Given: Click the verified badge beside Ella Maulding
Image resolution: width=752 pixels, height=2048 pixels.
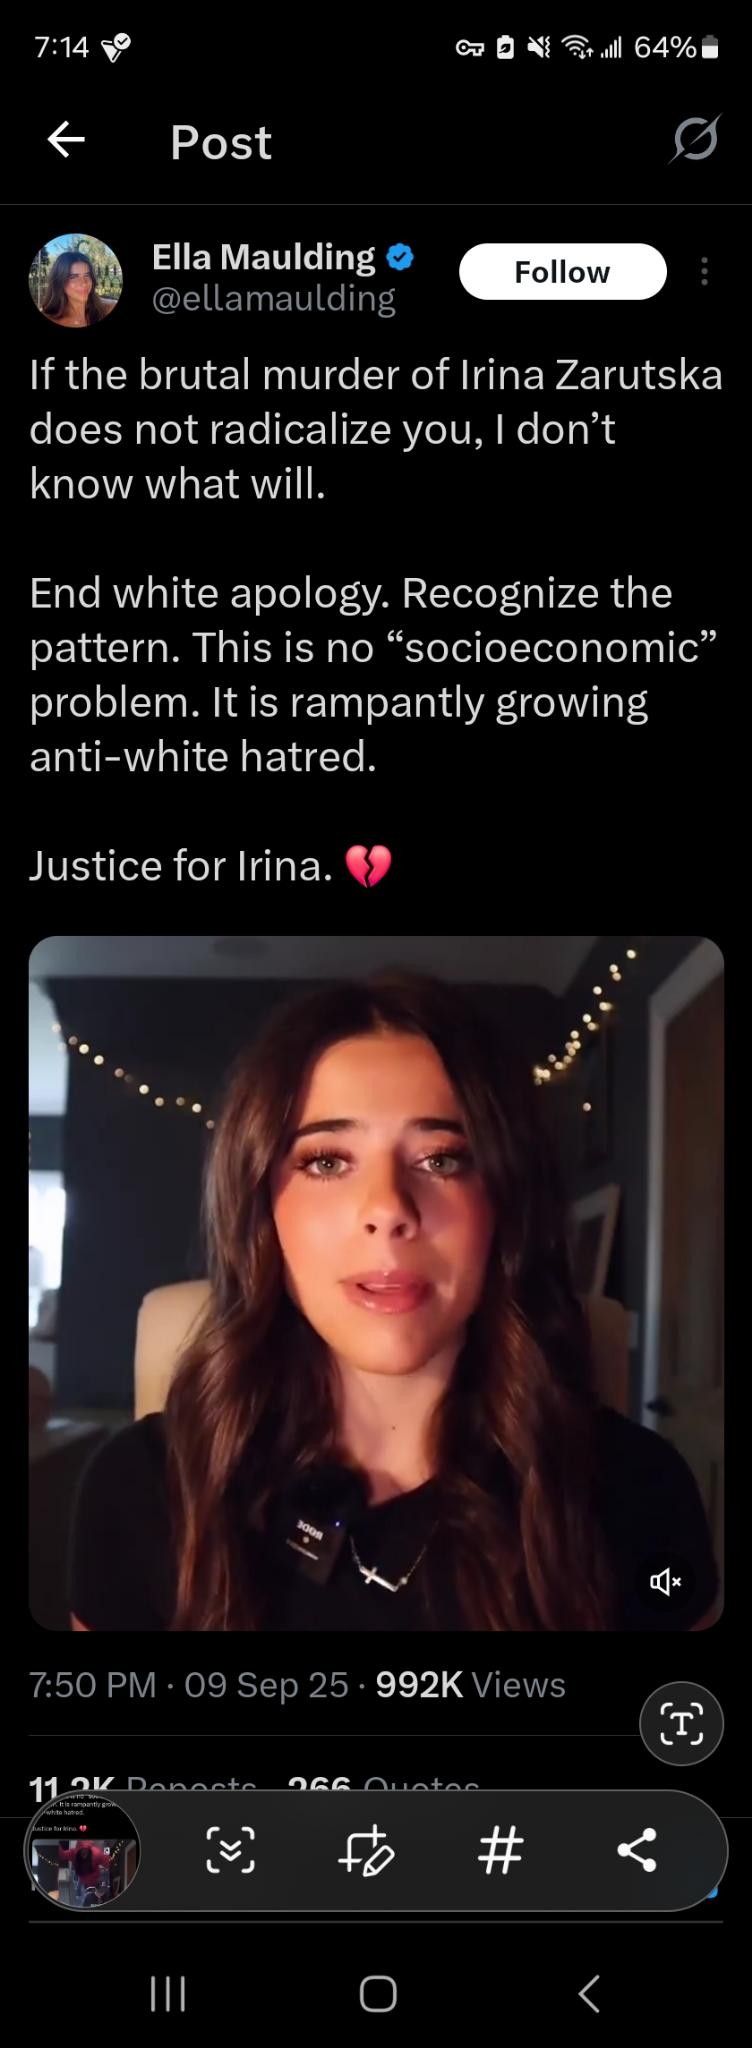Looking at the screenshot, I should coord(400,257).
